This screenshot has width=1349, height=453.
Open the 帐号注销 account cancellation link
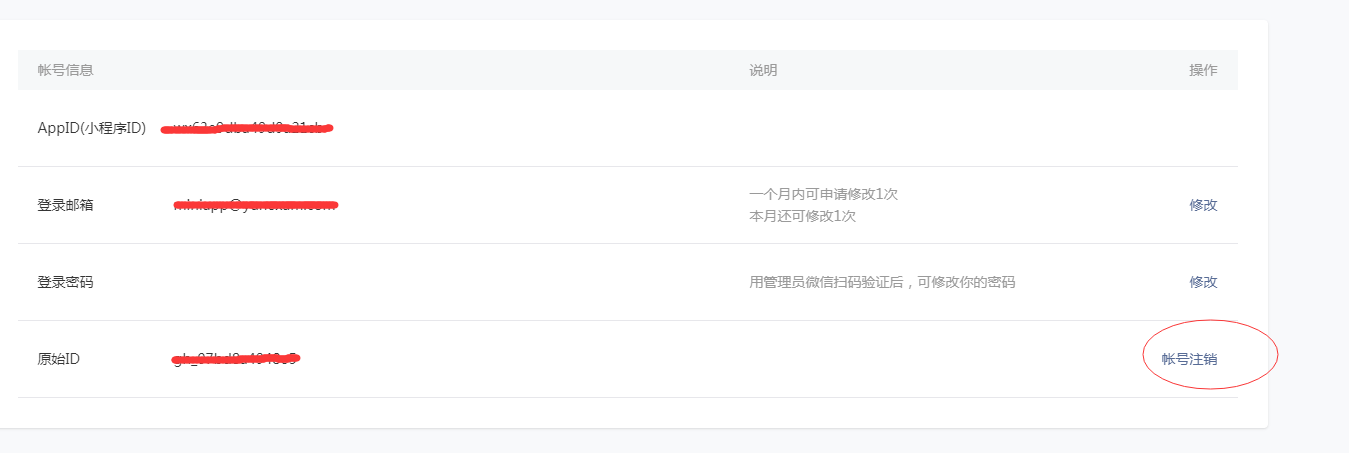coord(1189,359)
